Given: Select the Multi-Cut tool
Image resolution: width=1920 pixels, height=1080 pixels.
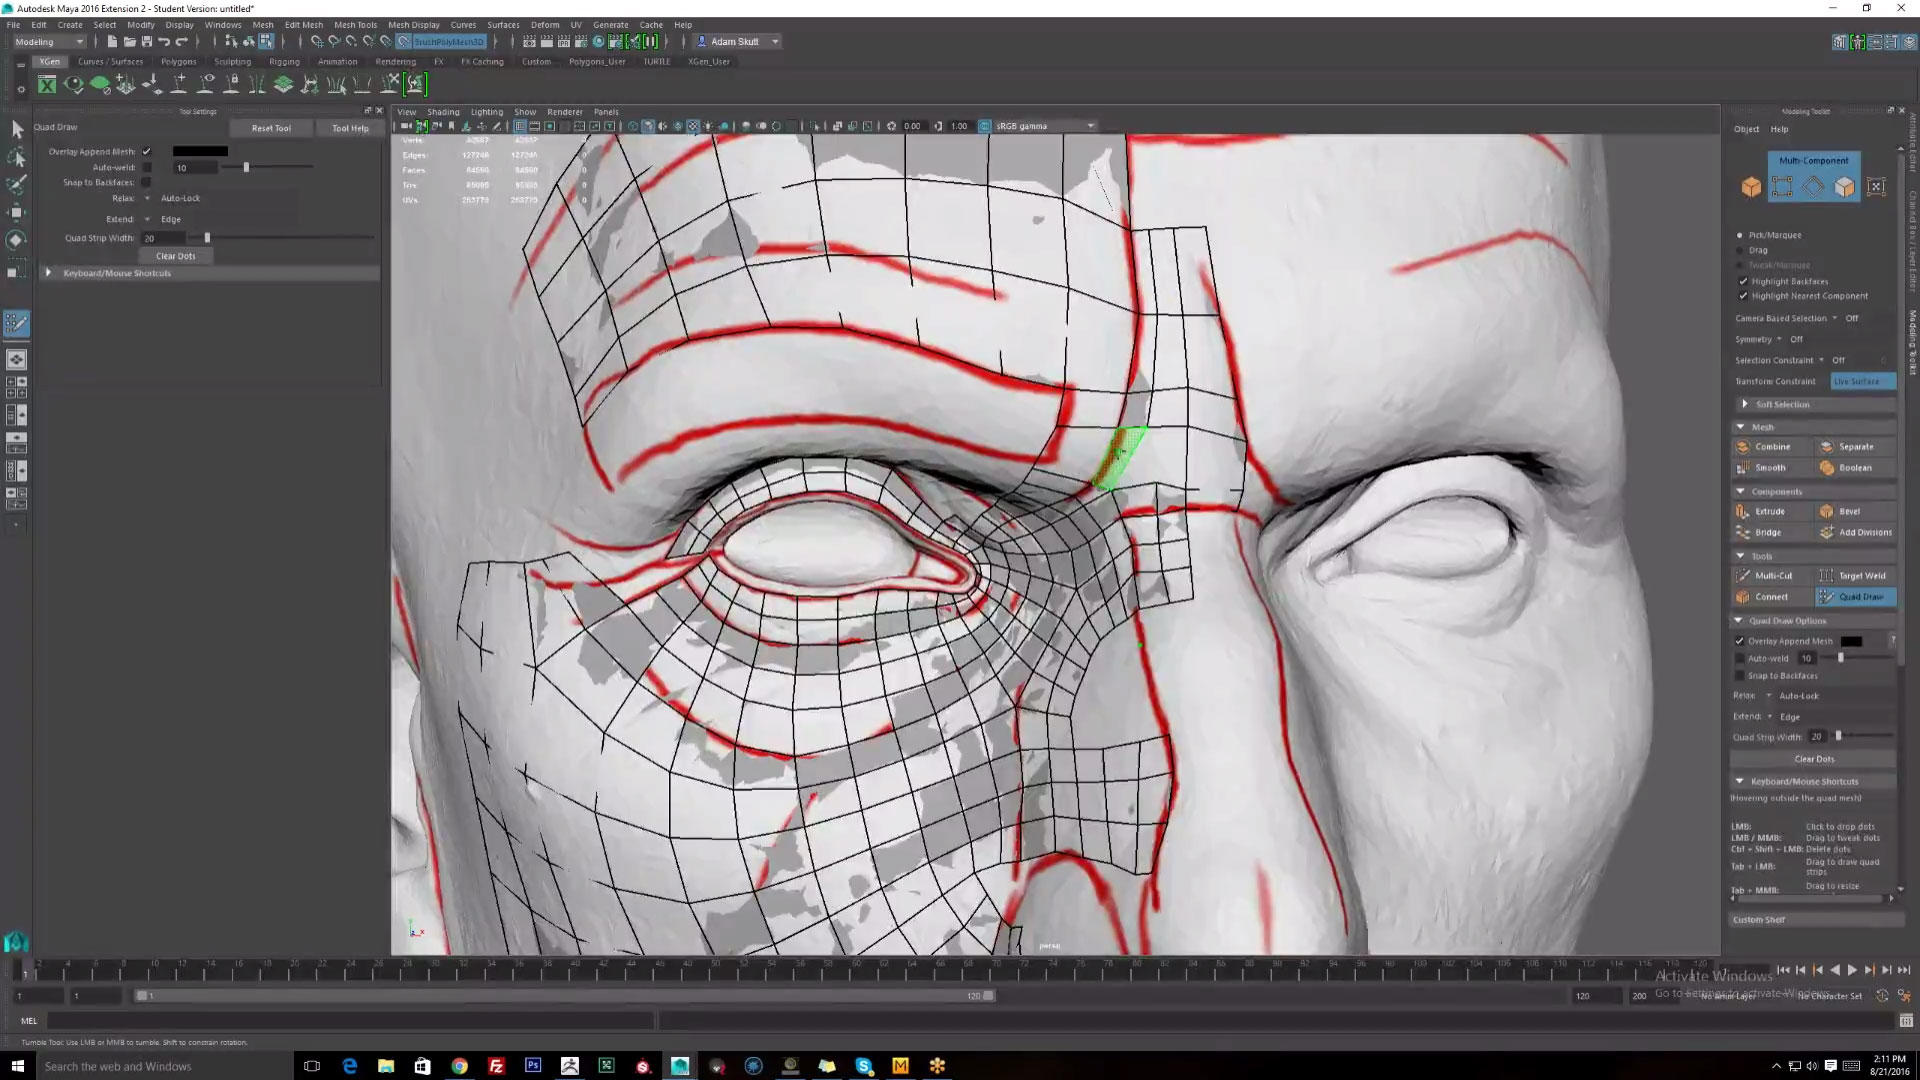Looking at the screenshot, I should tap(1772, 576).
